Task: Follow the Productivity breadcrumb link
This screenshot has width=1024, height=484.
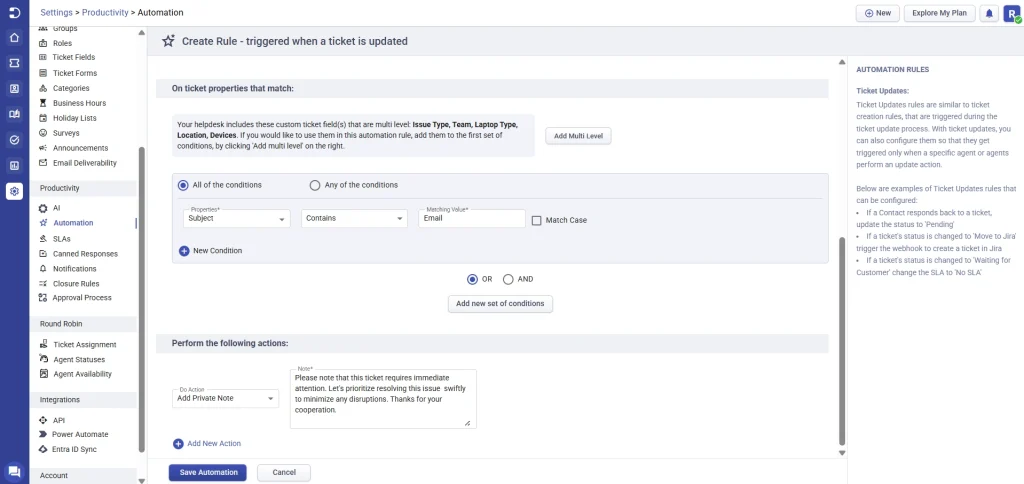Action: pyautogui.click(x=104, y=12)
